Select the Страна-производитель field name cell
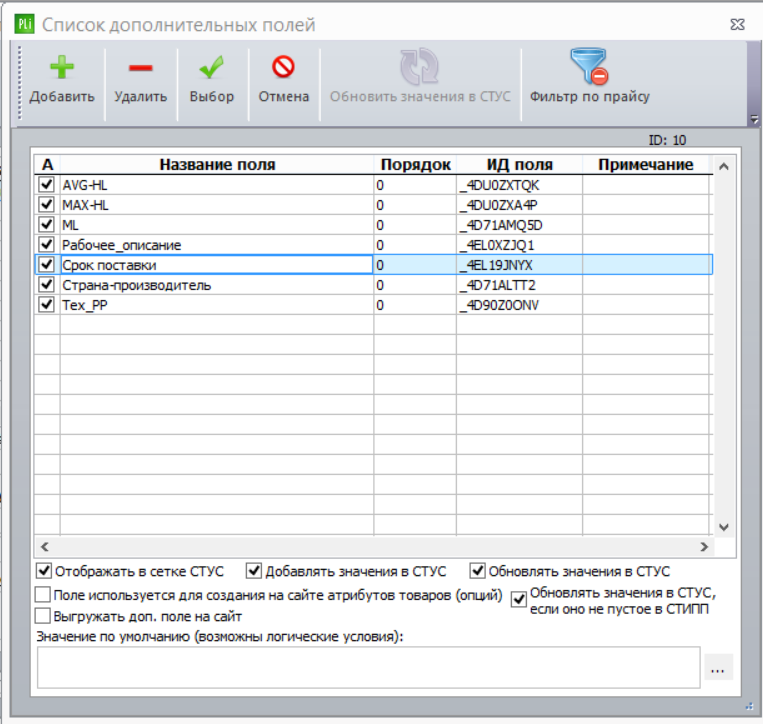 point(217,285)
